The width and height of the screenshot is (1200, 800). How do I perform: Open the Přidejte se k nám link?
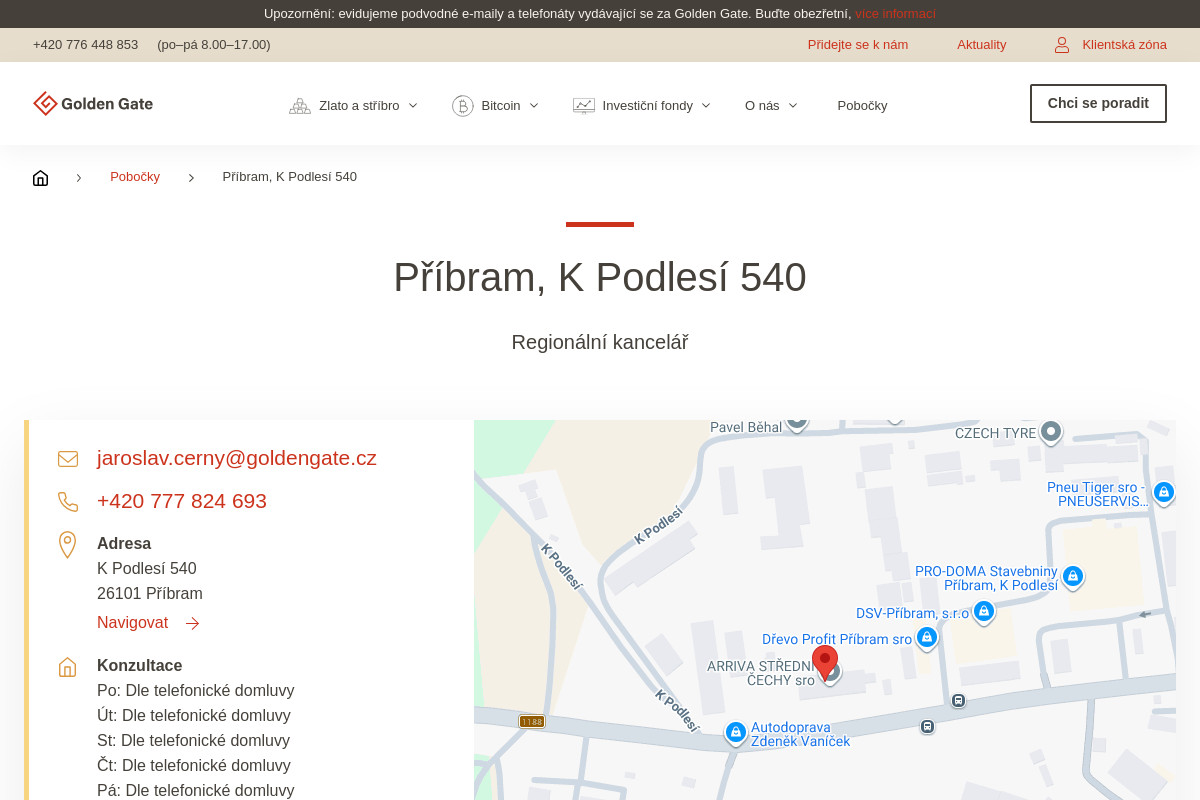[858, 45]
